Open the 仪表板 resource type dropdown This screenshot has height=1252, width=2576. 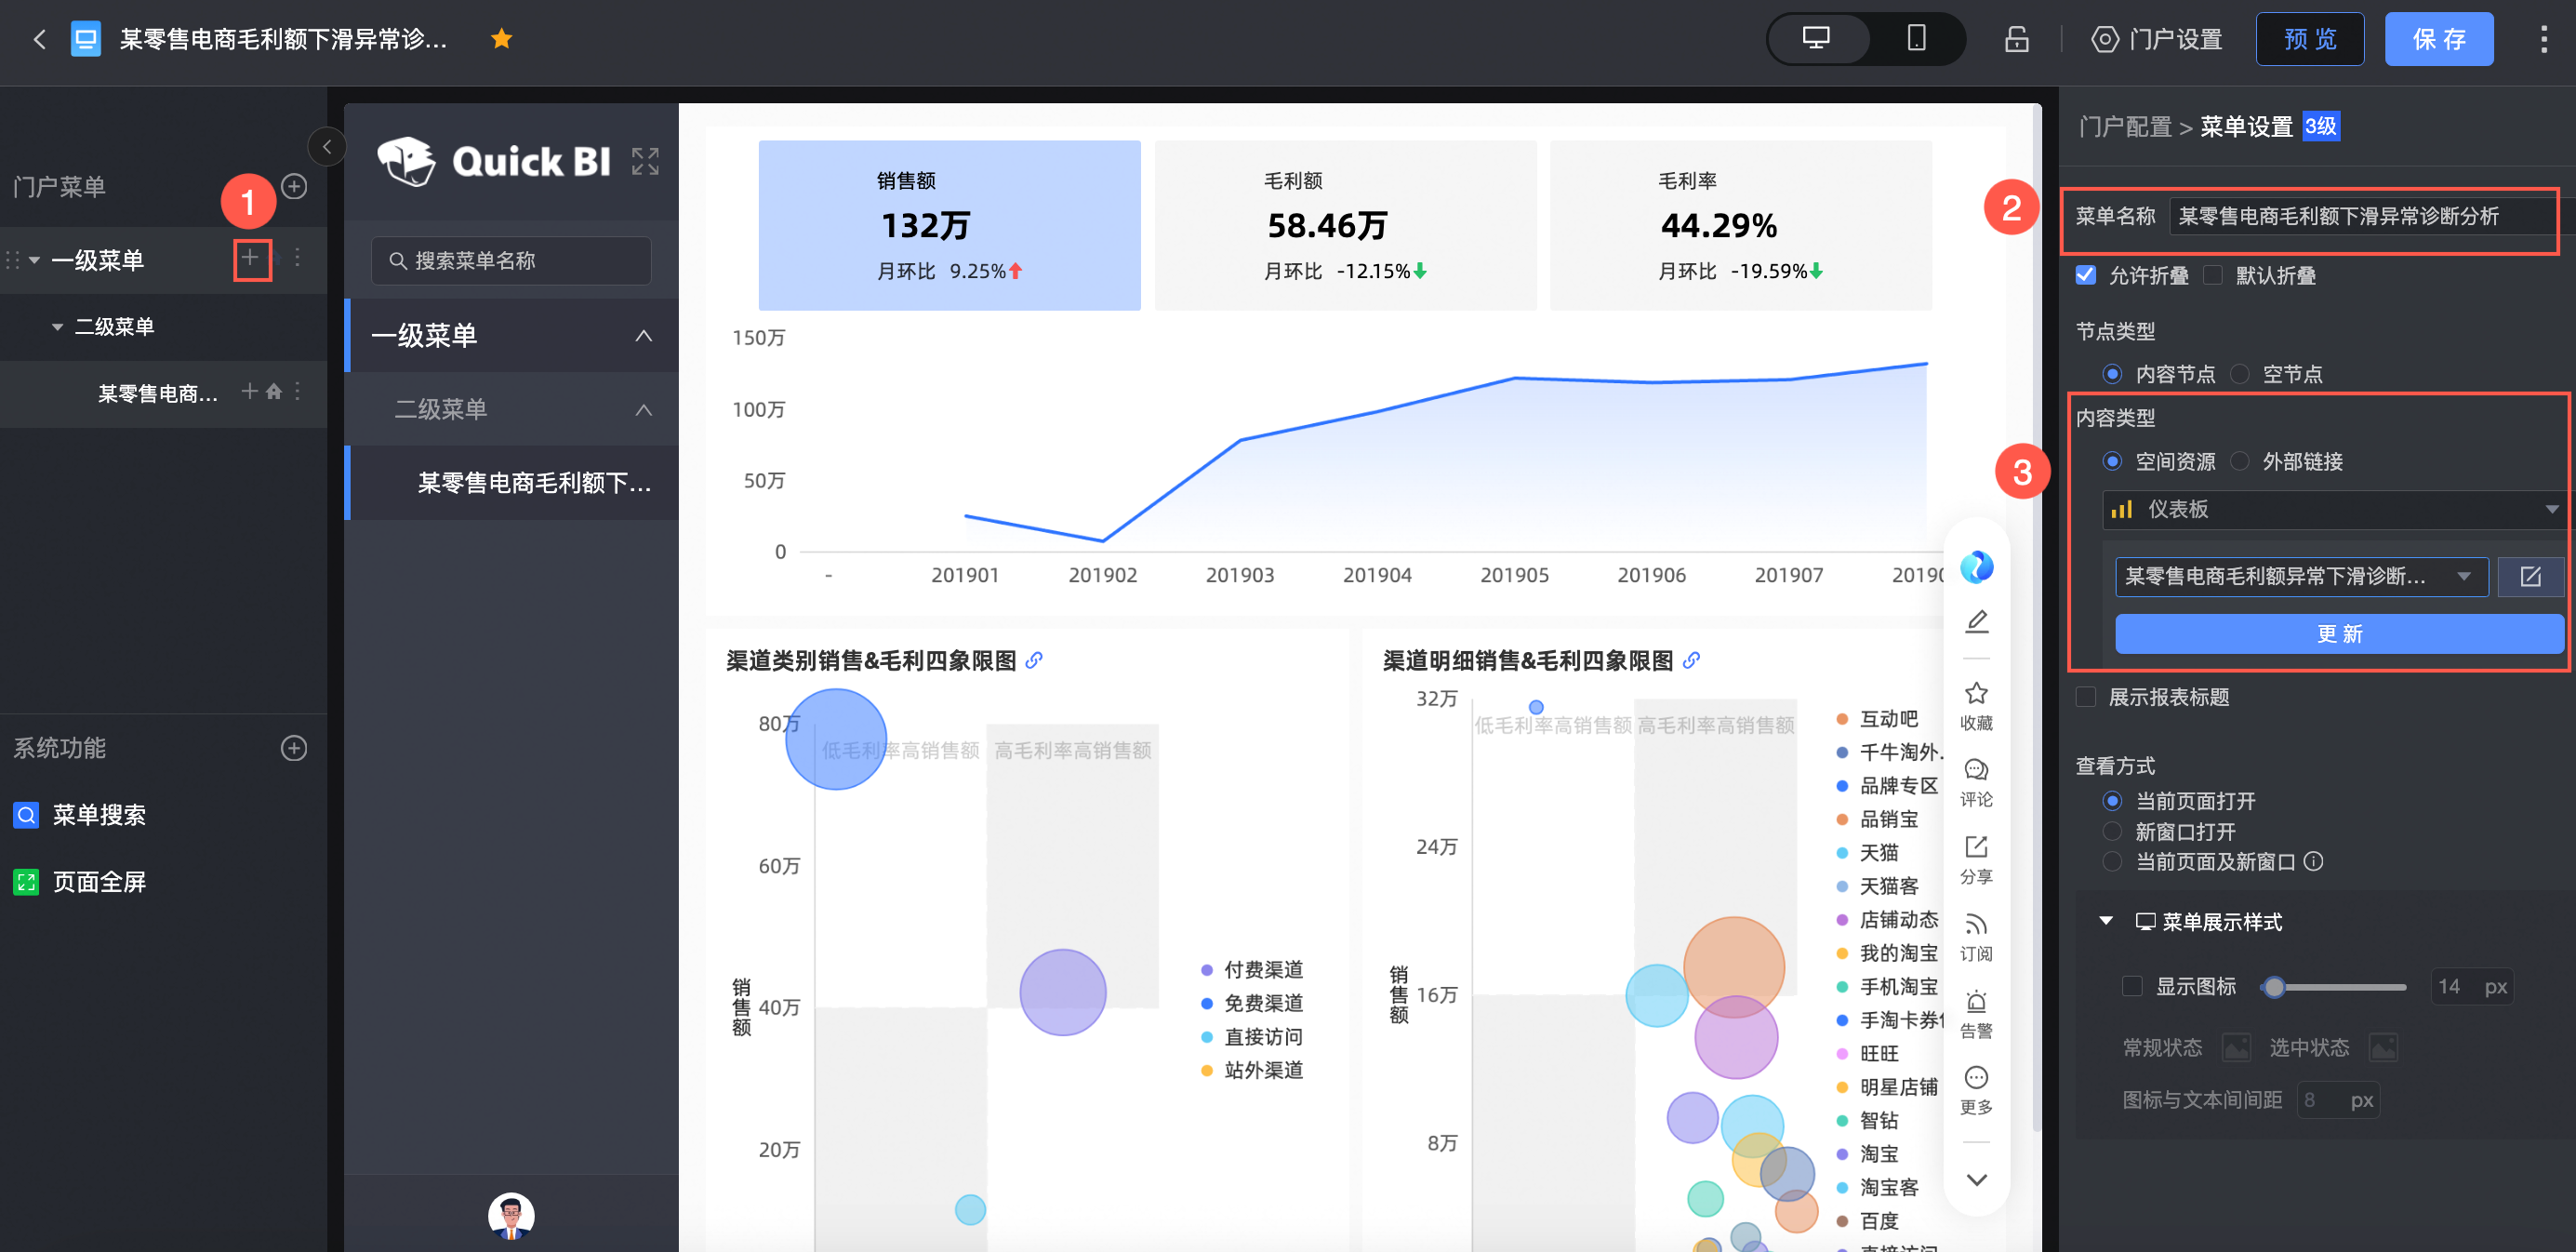click(x=2331, y=509)
